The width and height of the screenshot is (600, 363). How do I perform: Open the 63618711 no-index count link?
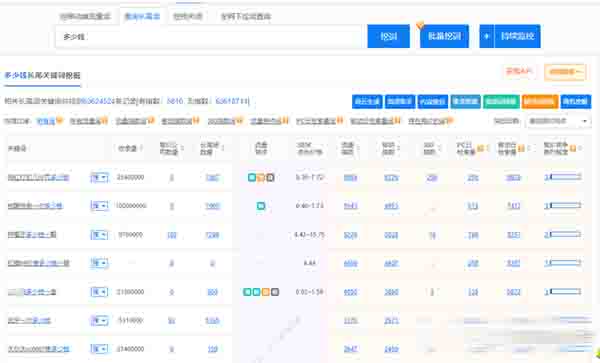coord(232,101)
